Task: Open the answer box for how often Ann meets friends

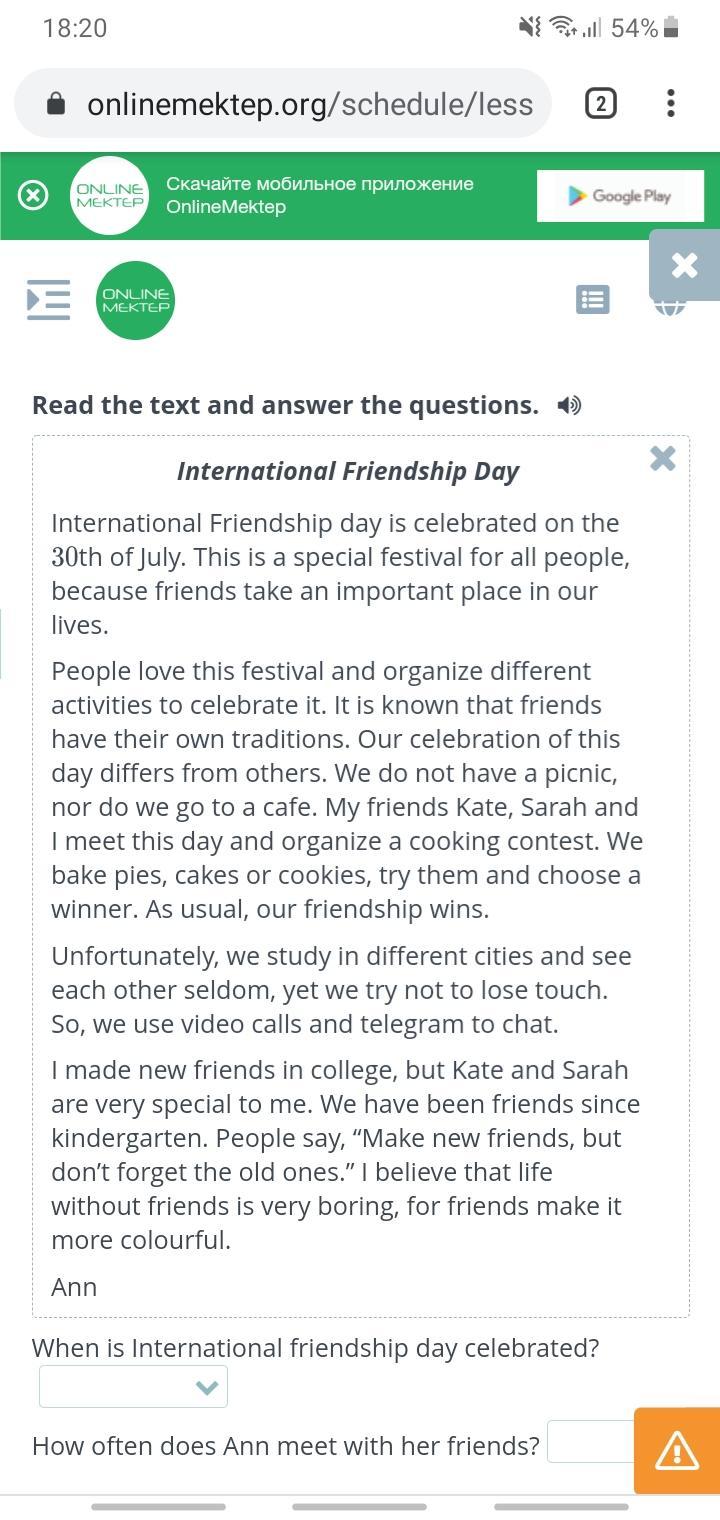Action: pyautogui.click(x=590, y=1442)
